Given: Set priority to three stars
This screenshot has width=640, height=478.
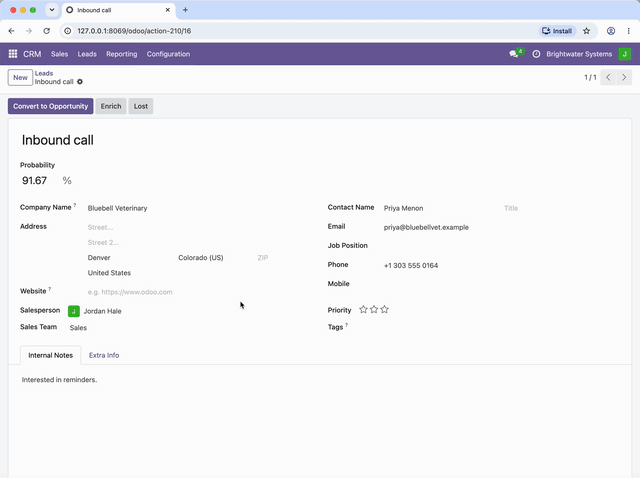Looking at the screenshot, I should pos(384,309).
